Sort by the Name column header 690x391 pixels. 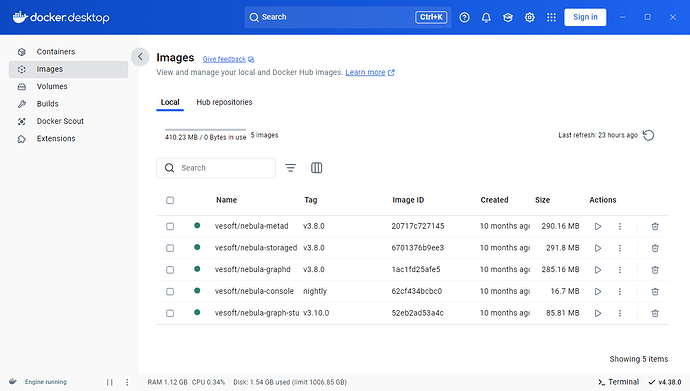point(226,200)
